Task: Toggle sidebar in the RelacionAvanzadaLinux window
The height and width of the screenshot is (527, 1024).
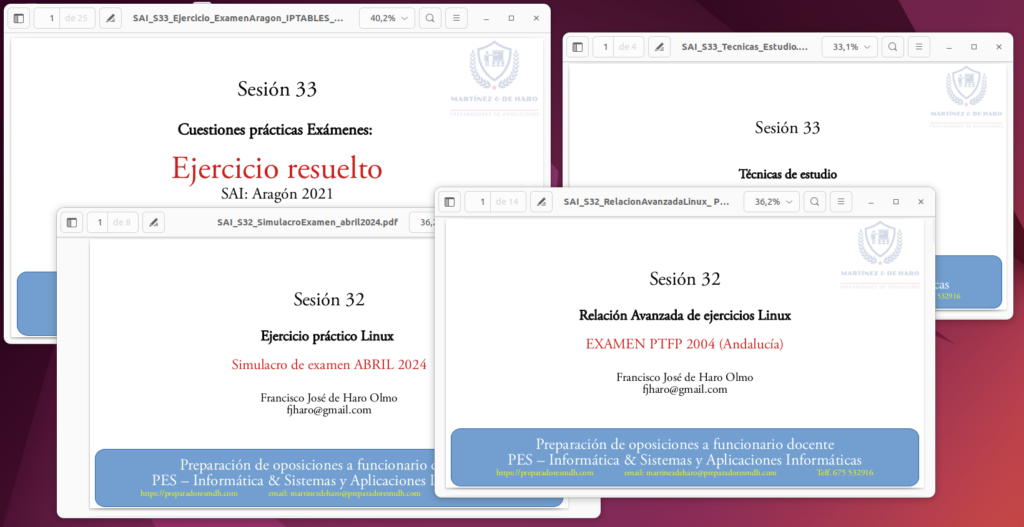Action: tap(449, 202)
